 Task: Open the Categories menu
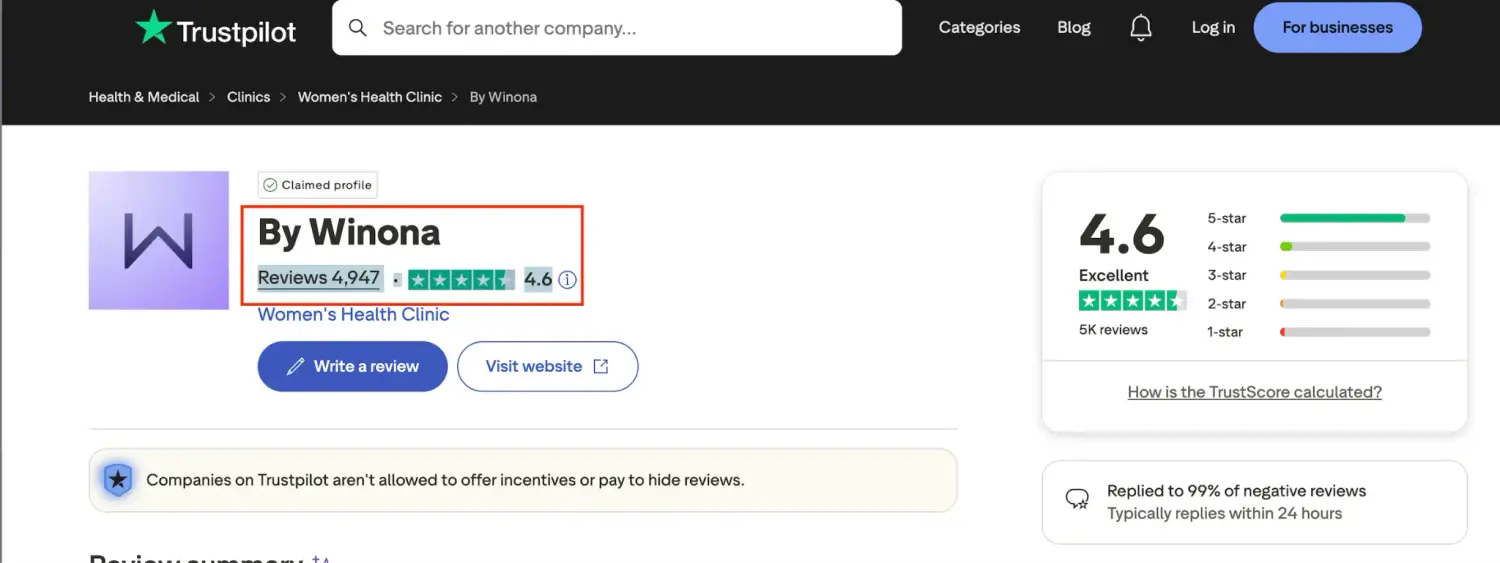[x=979, y=28]
